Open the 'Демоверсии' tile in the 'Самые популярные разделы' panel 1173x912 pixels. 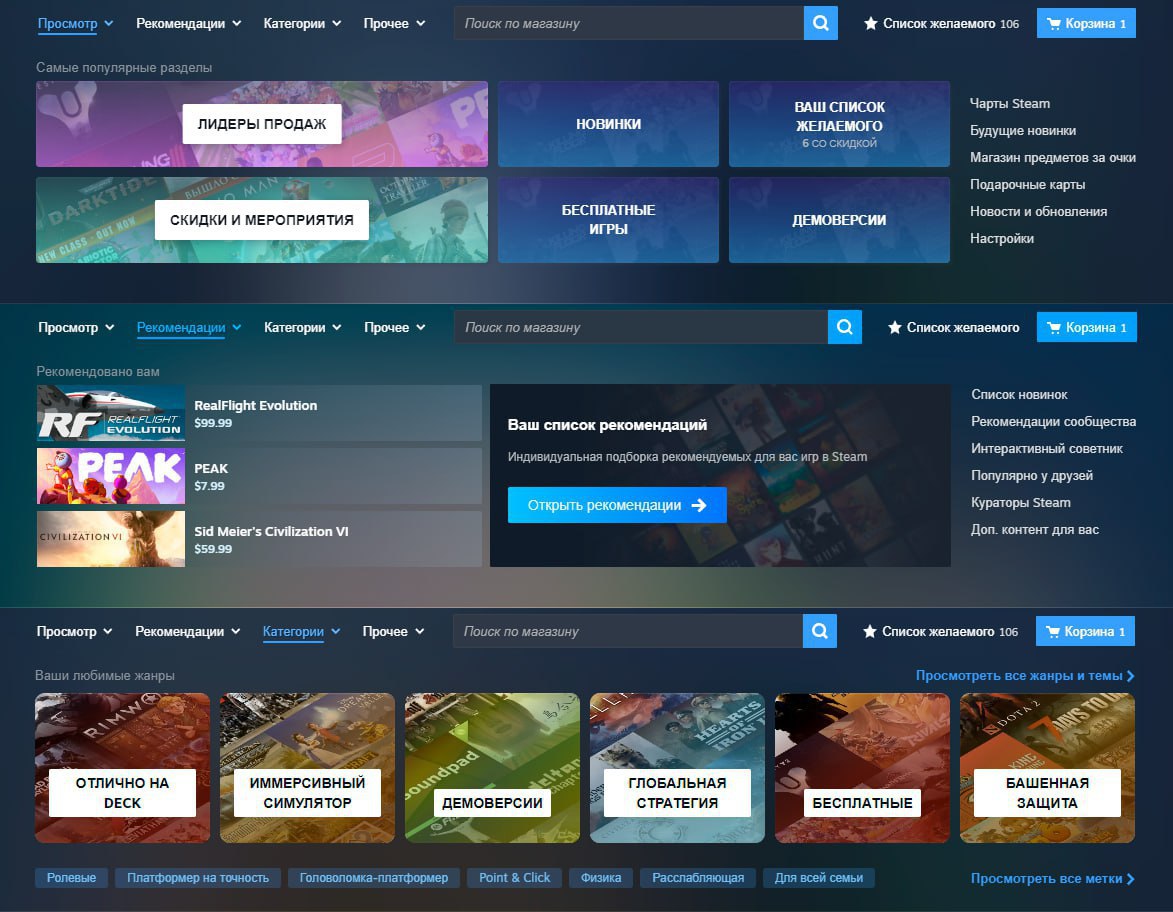[839, 220]
